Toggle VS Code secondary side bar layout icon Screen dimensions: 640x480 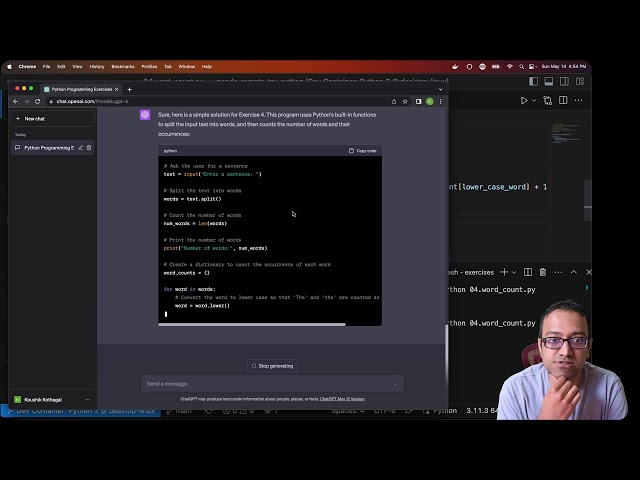tap(564, 81)
